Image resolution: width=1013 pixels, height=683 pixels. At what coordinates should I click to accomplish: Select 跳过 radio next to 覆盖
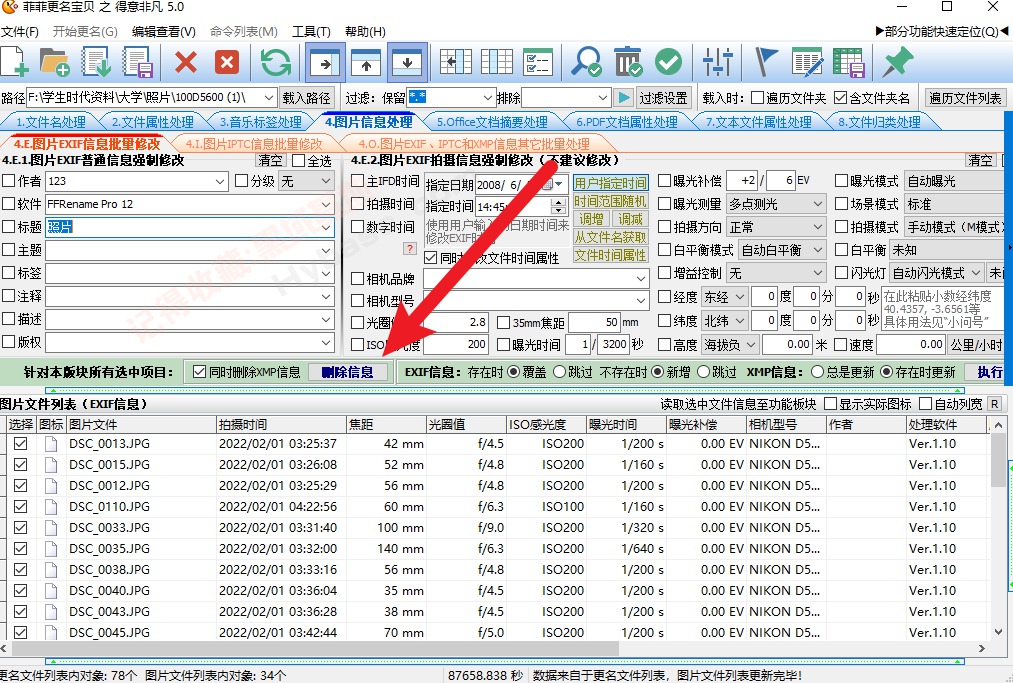559,372
